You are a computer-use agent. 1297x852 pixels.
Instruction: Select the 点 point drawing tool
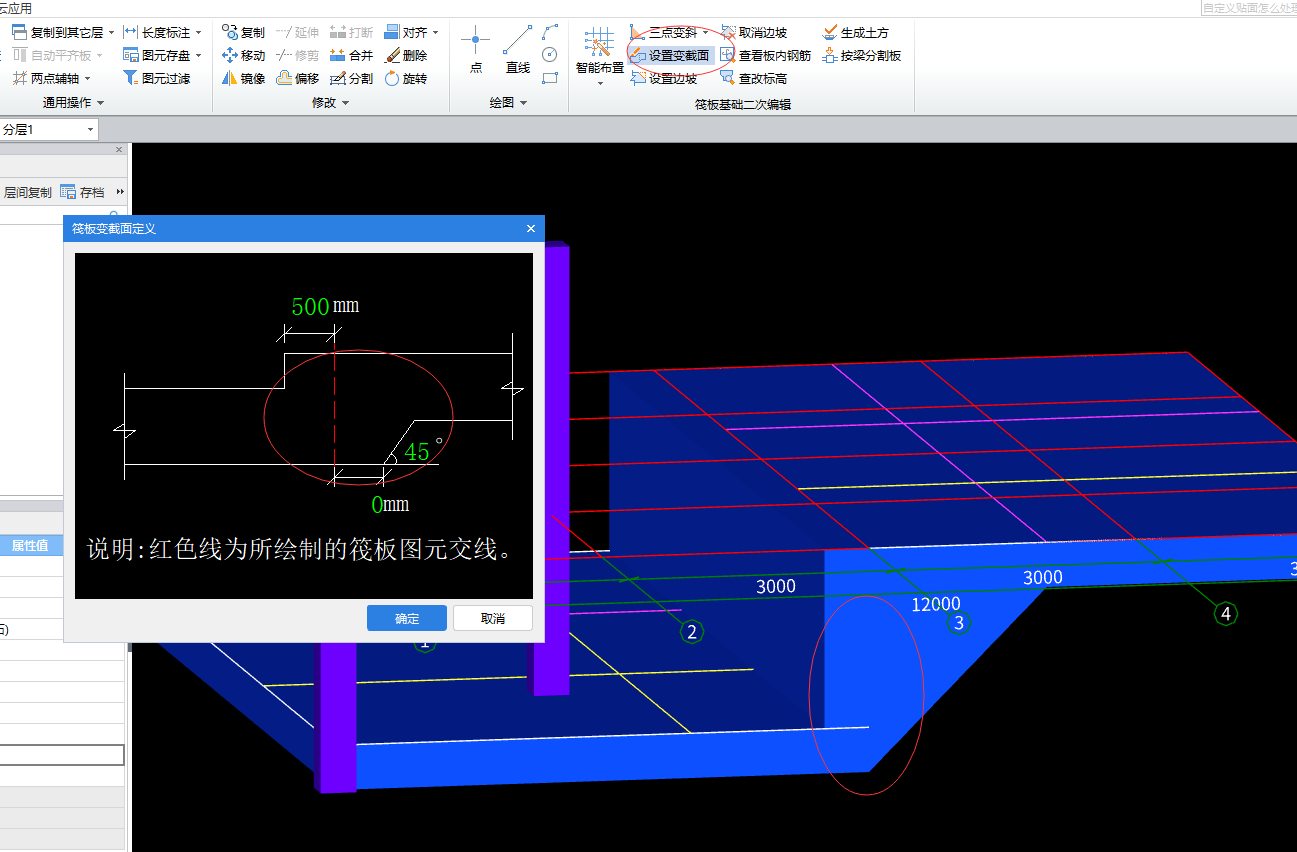(475, 50)
